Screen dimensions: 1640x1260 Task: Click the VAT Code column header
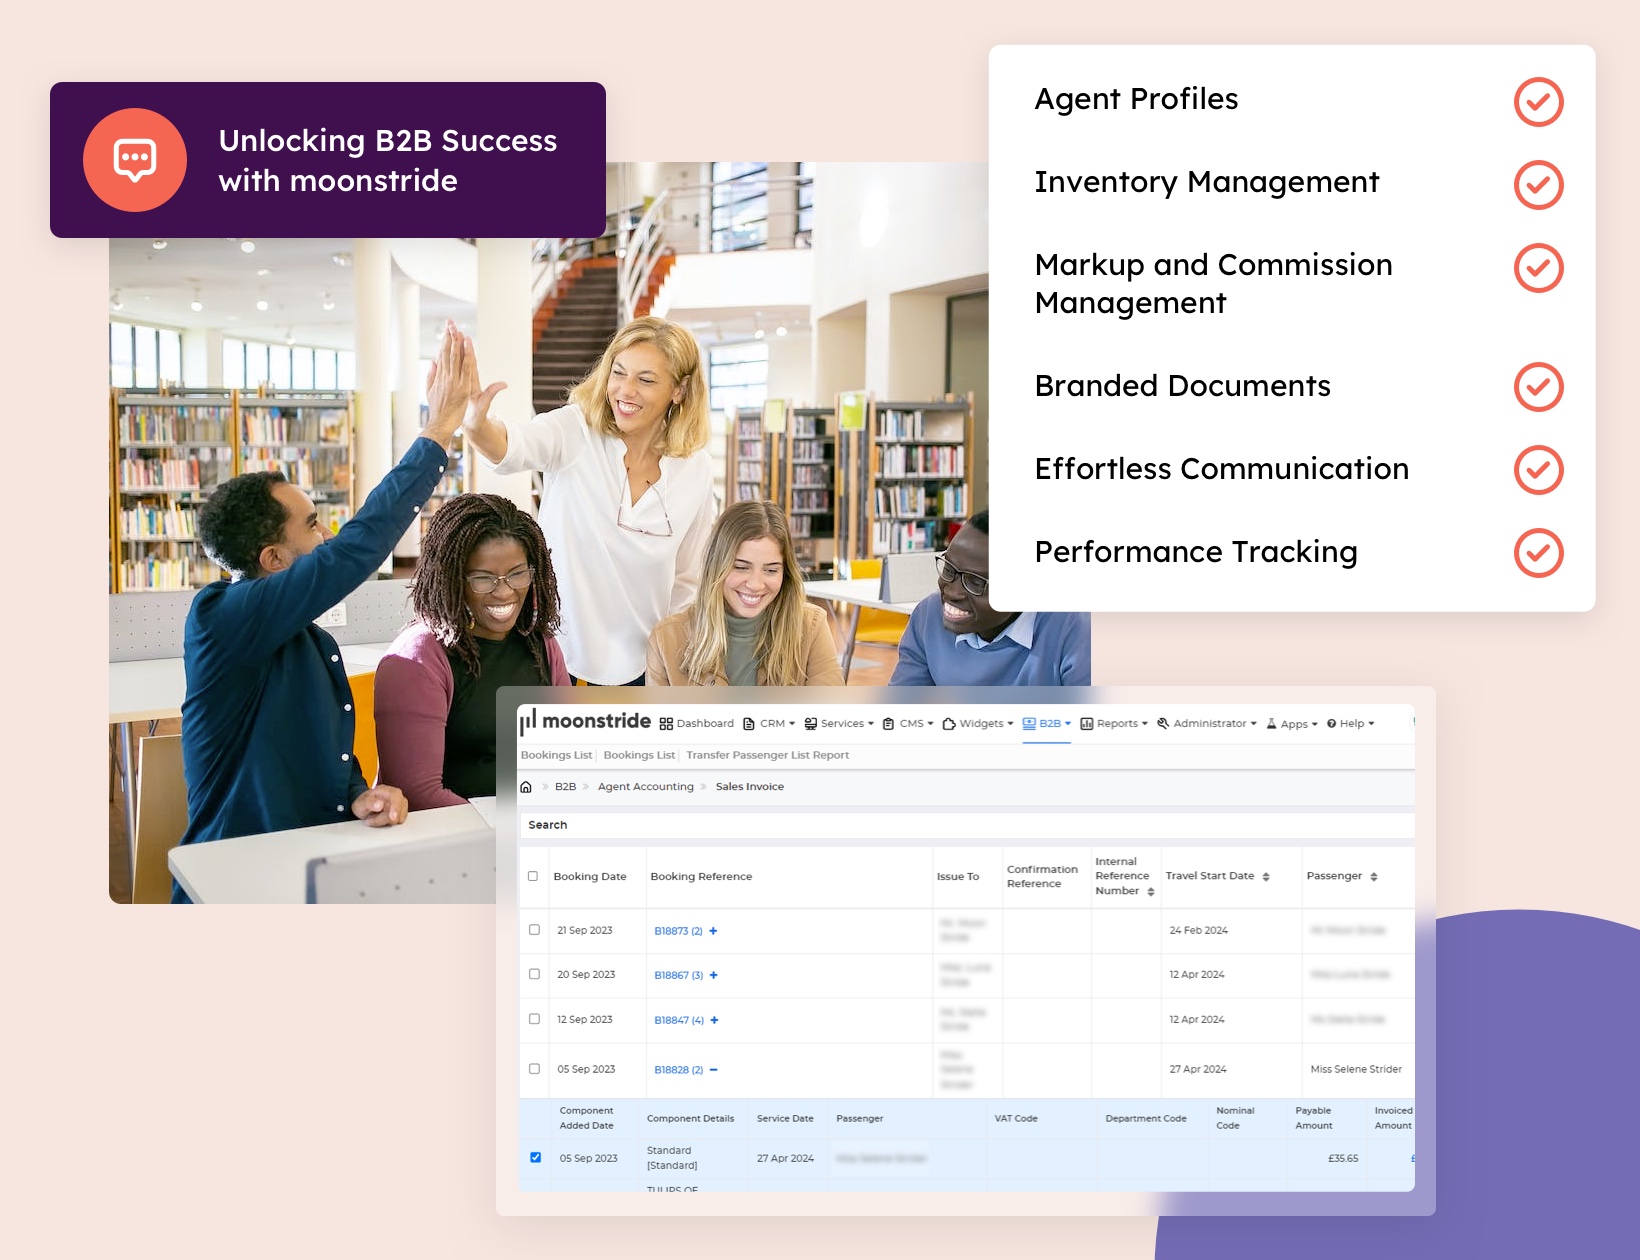click(1016, 1119)
